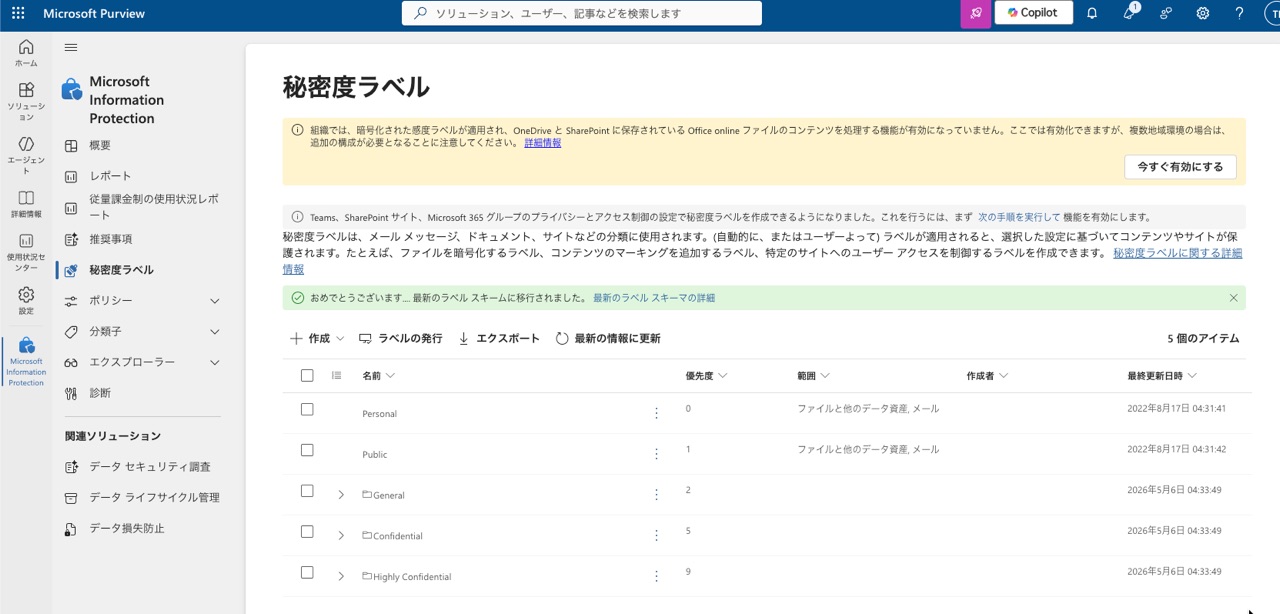Image resolution: width=1280 pixels, height=614 pixels.
Task: Click the pink Purview portal icon
Action: click(x=976, y=13)
